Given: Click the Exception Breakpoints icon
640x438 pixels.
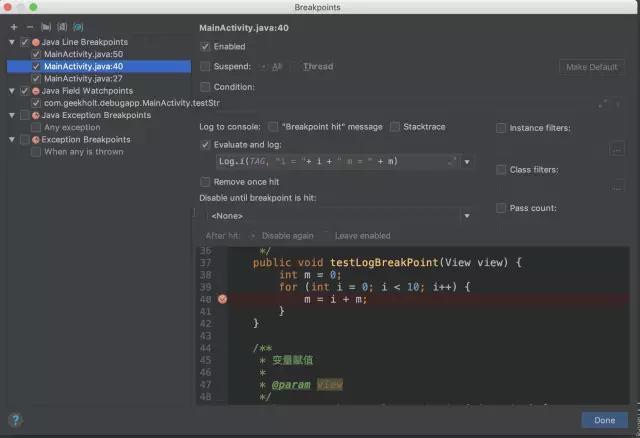Looking at the screenshot, I should pos(36,140).
